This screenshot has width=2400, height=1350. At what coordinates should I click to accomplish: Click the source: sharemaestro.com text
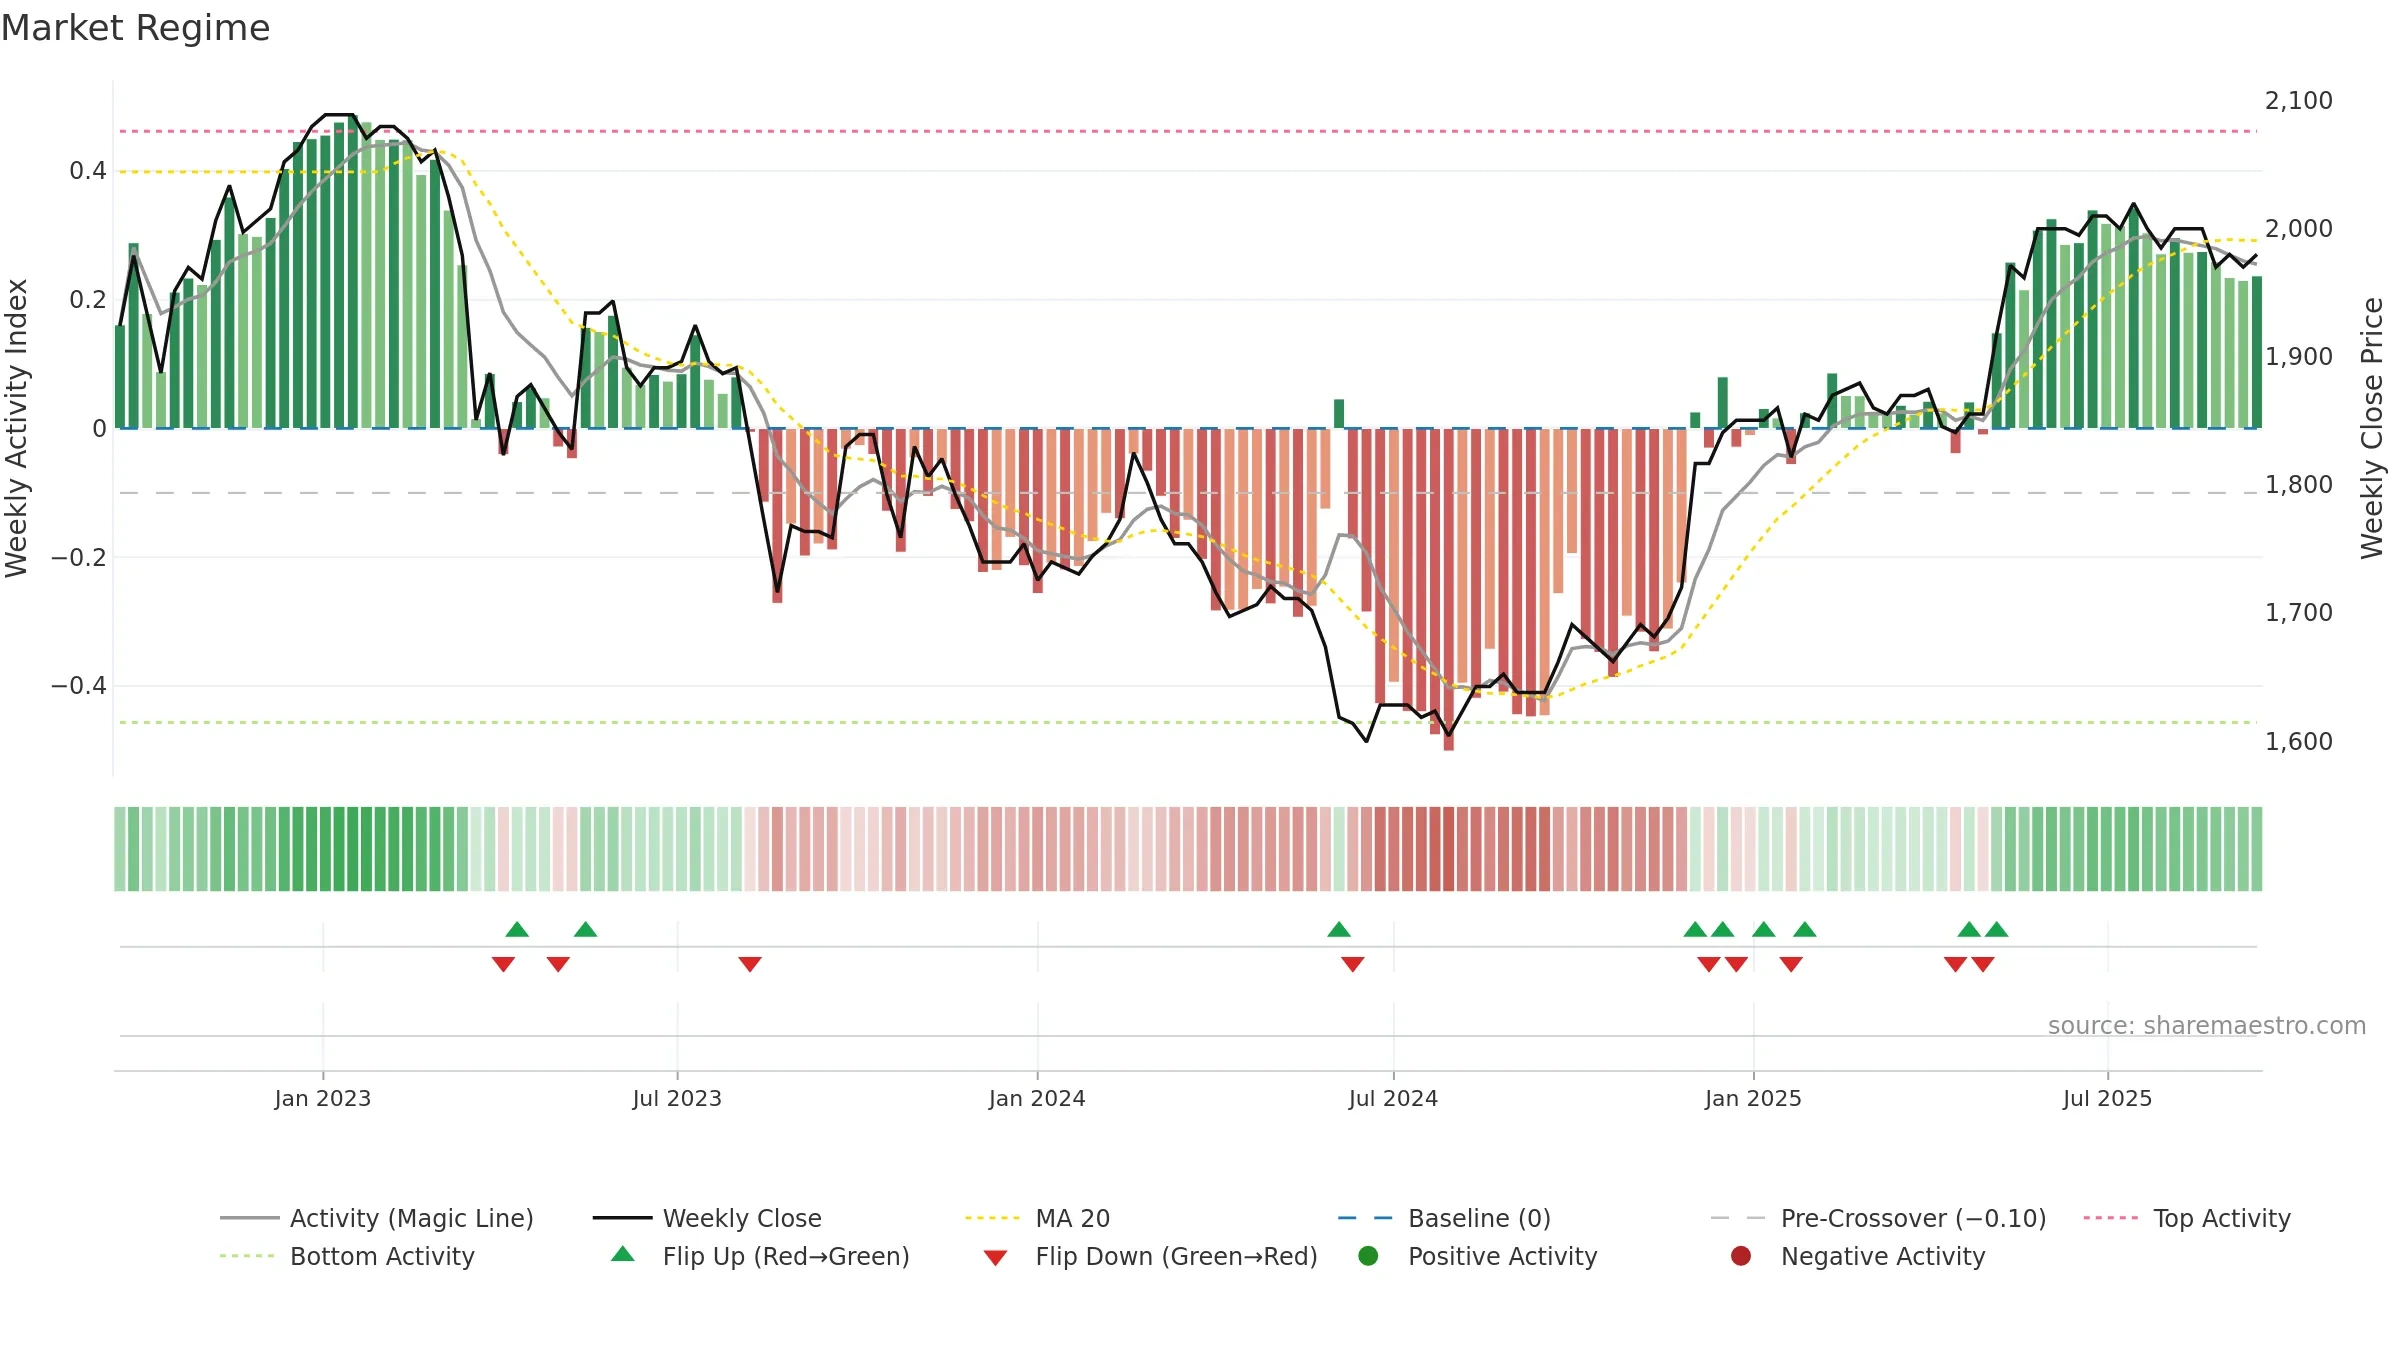[x=2207, y=1025]
